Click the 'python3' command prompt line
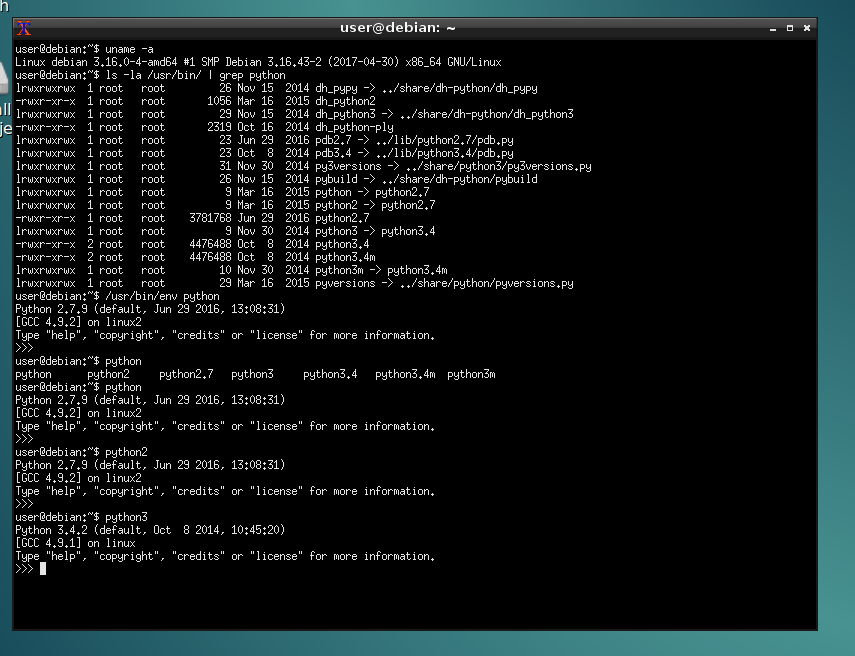Screen dimensions: 855x656 [x=81, y=517]
